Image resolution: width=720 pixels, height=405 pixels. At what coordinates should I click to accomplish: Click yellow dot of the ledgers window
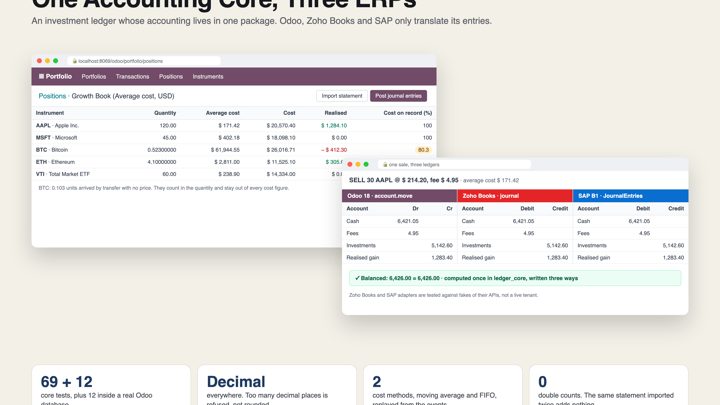[x=358, y=164]
